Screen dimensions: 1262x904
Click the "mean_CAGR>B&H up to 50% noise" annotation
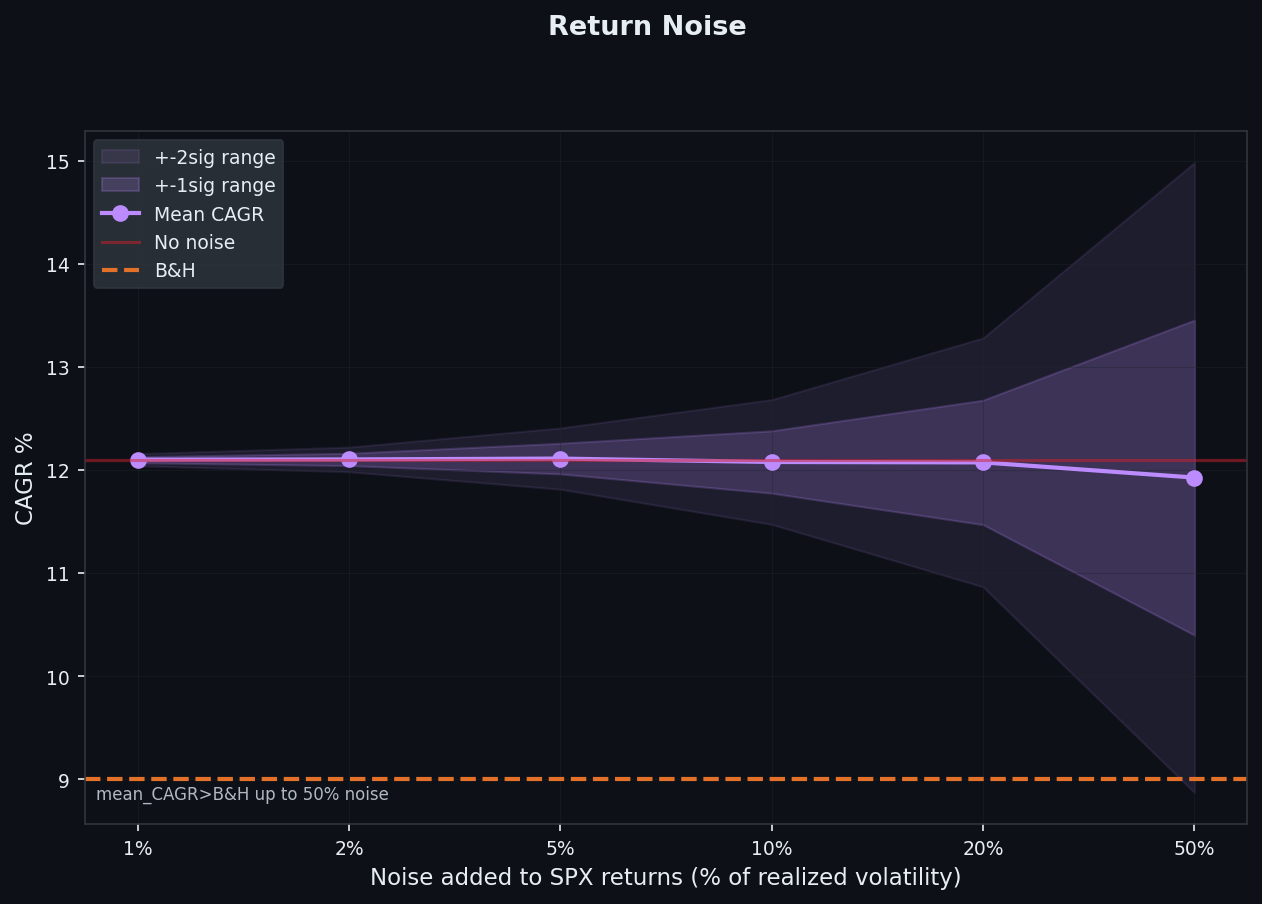(242, 795)
